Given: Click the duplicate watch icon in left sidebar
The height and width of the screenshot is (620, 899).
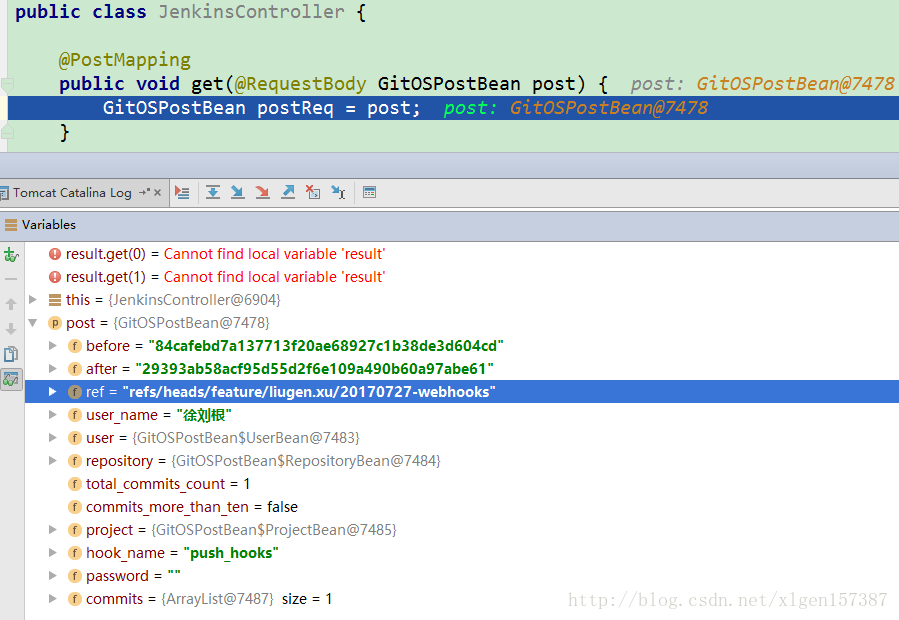Looking at the screenshot, I should click(x=11, y=353).
